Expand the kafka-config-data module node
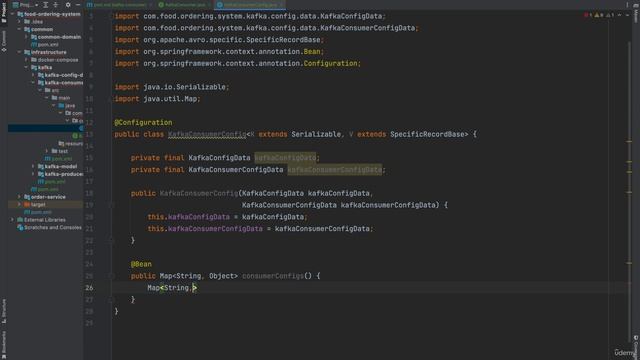Image resolution: width=640 pixels, height=360 pixels. pos(33,75)
